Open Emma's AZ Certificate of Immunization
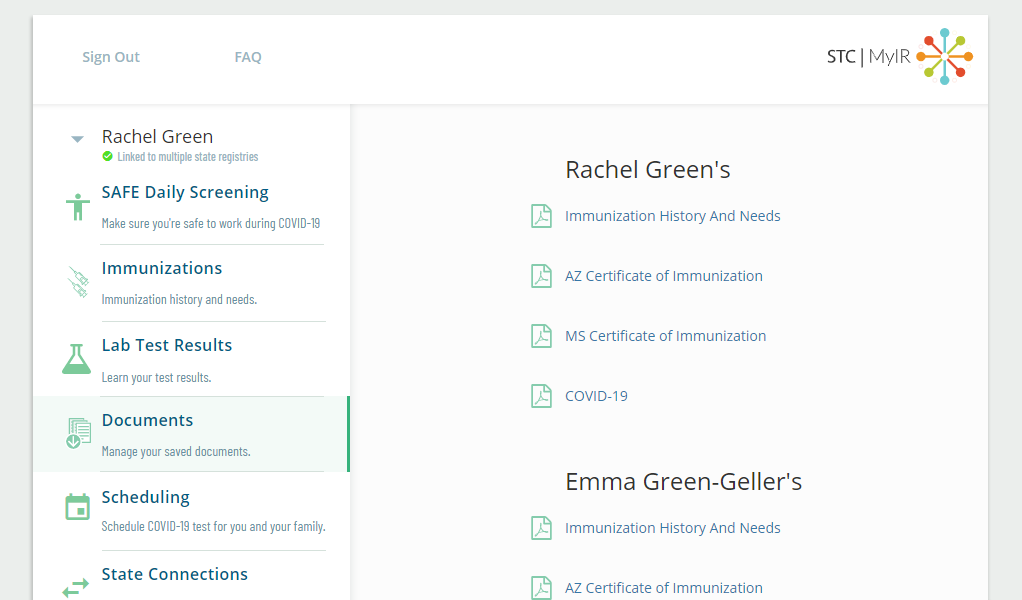This screenshot has height=600, width=1022. (663, 588)
